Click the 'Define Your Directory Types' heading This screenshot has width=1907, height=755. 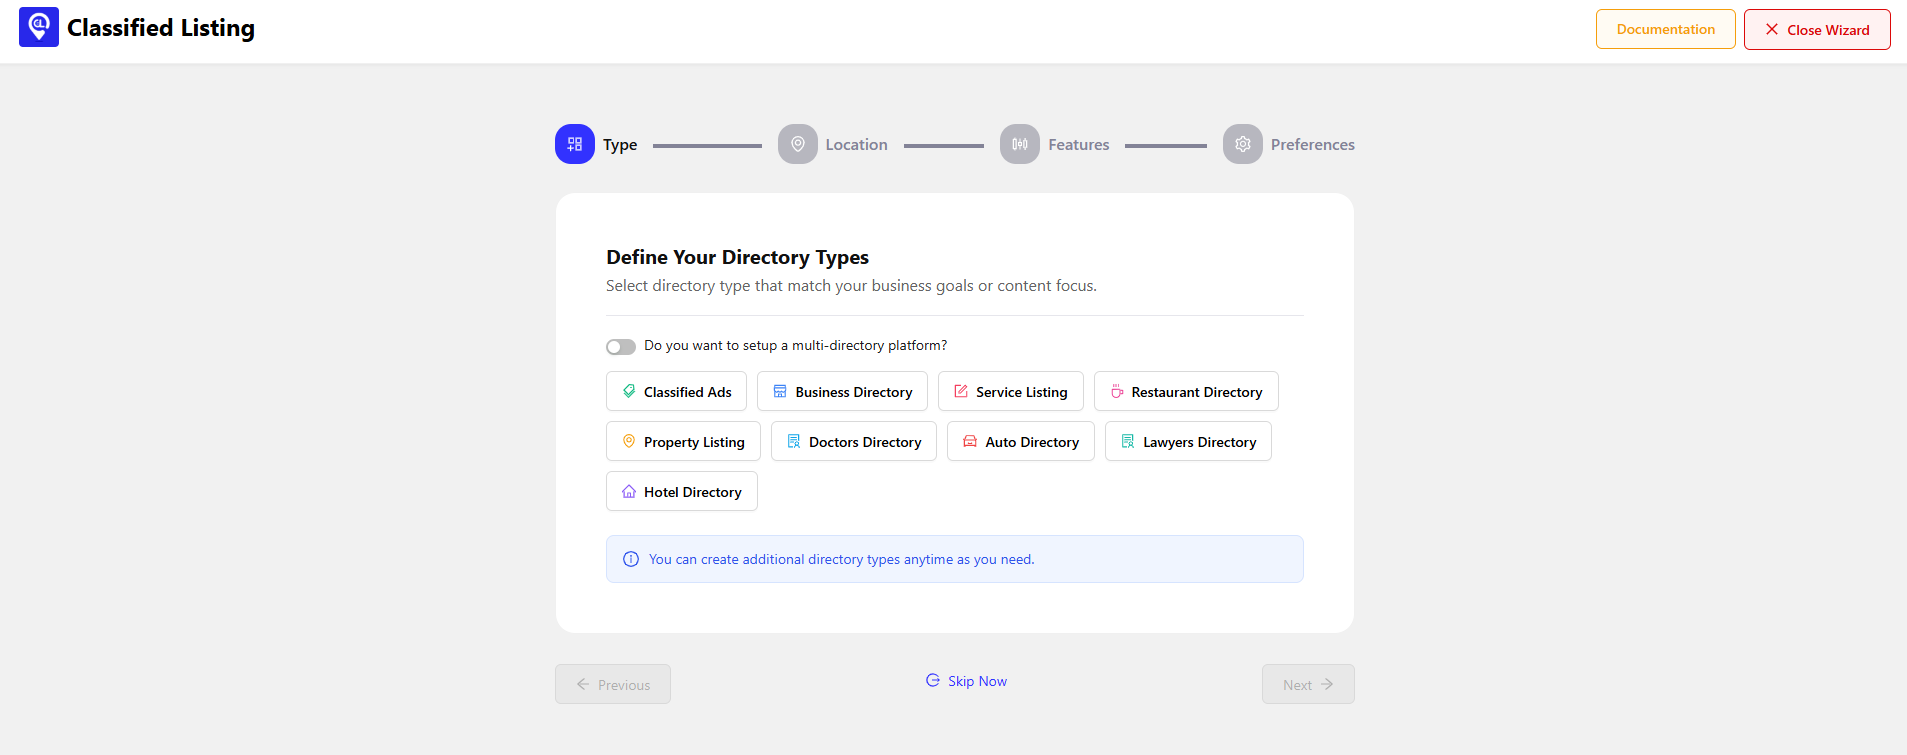[738, 257]
